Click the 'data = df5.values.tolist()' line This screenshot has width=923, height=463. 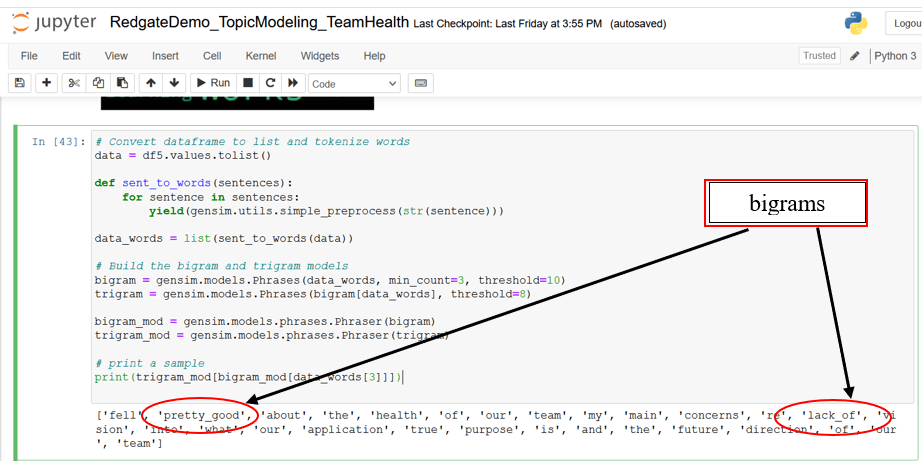183,156
